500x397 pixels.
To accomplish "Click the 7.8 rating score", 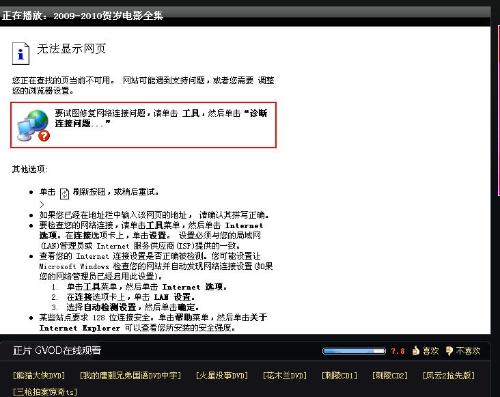I will [398, 351].
